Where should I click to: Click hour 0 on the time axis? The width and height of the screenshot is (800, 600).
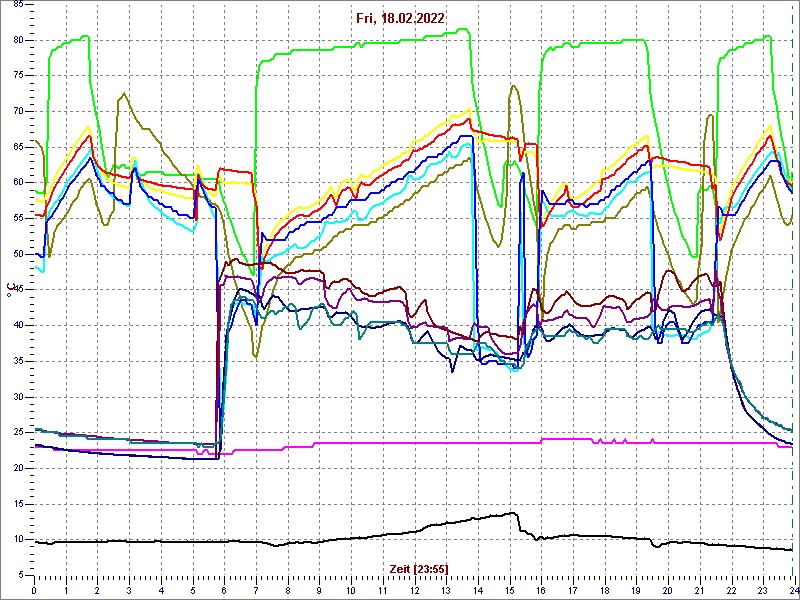click(34, 590)
